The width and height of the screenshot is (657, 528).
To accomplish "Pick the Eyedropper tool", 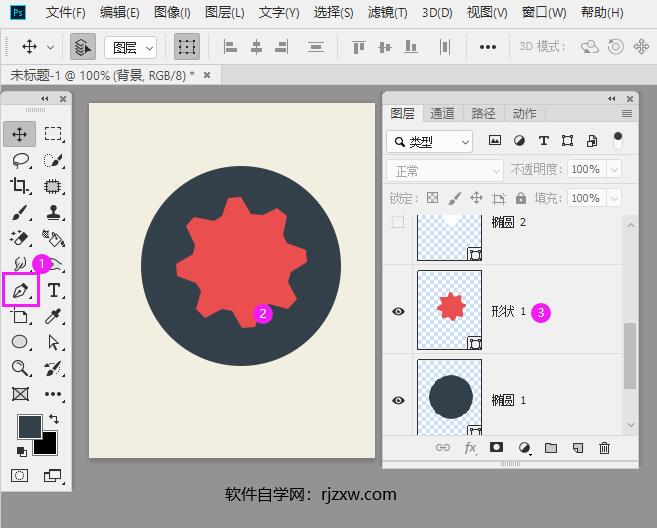I will 53,316.
